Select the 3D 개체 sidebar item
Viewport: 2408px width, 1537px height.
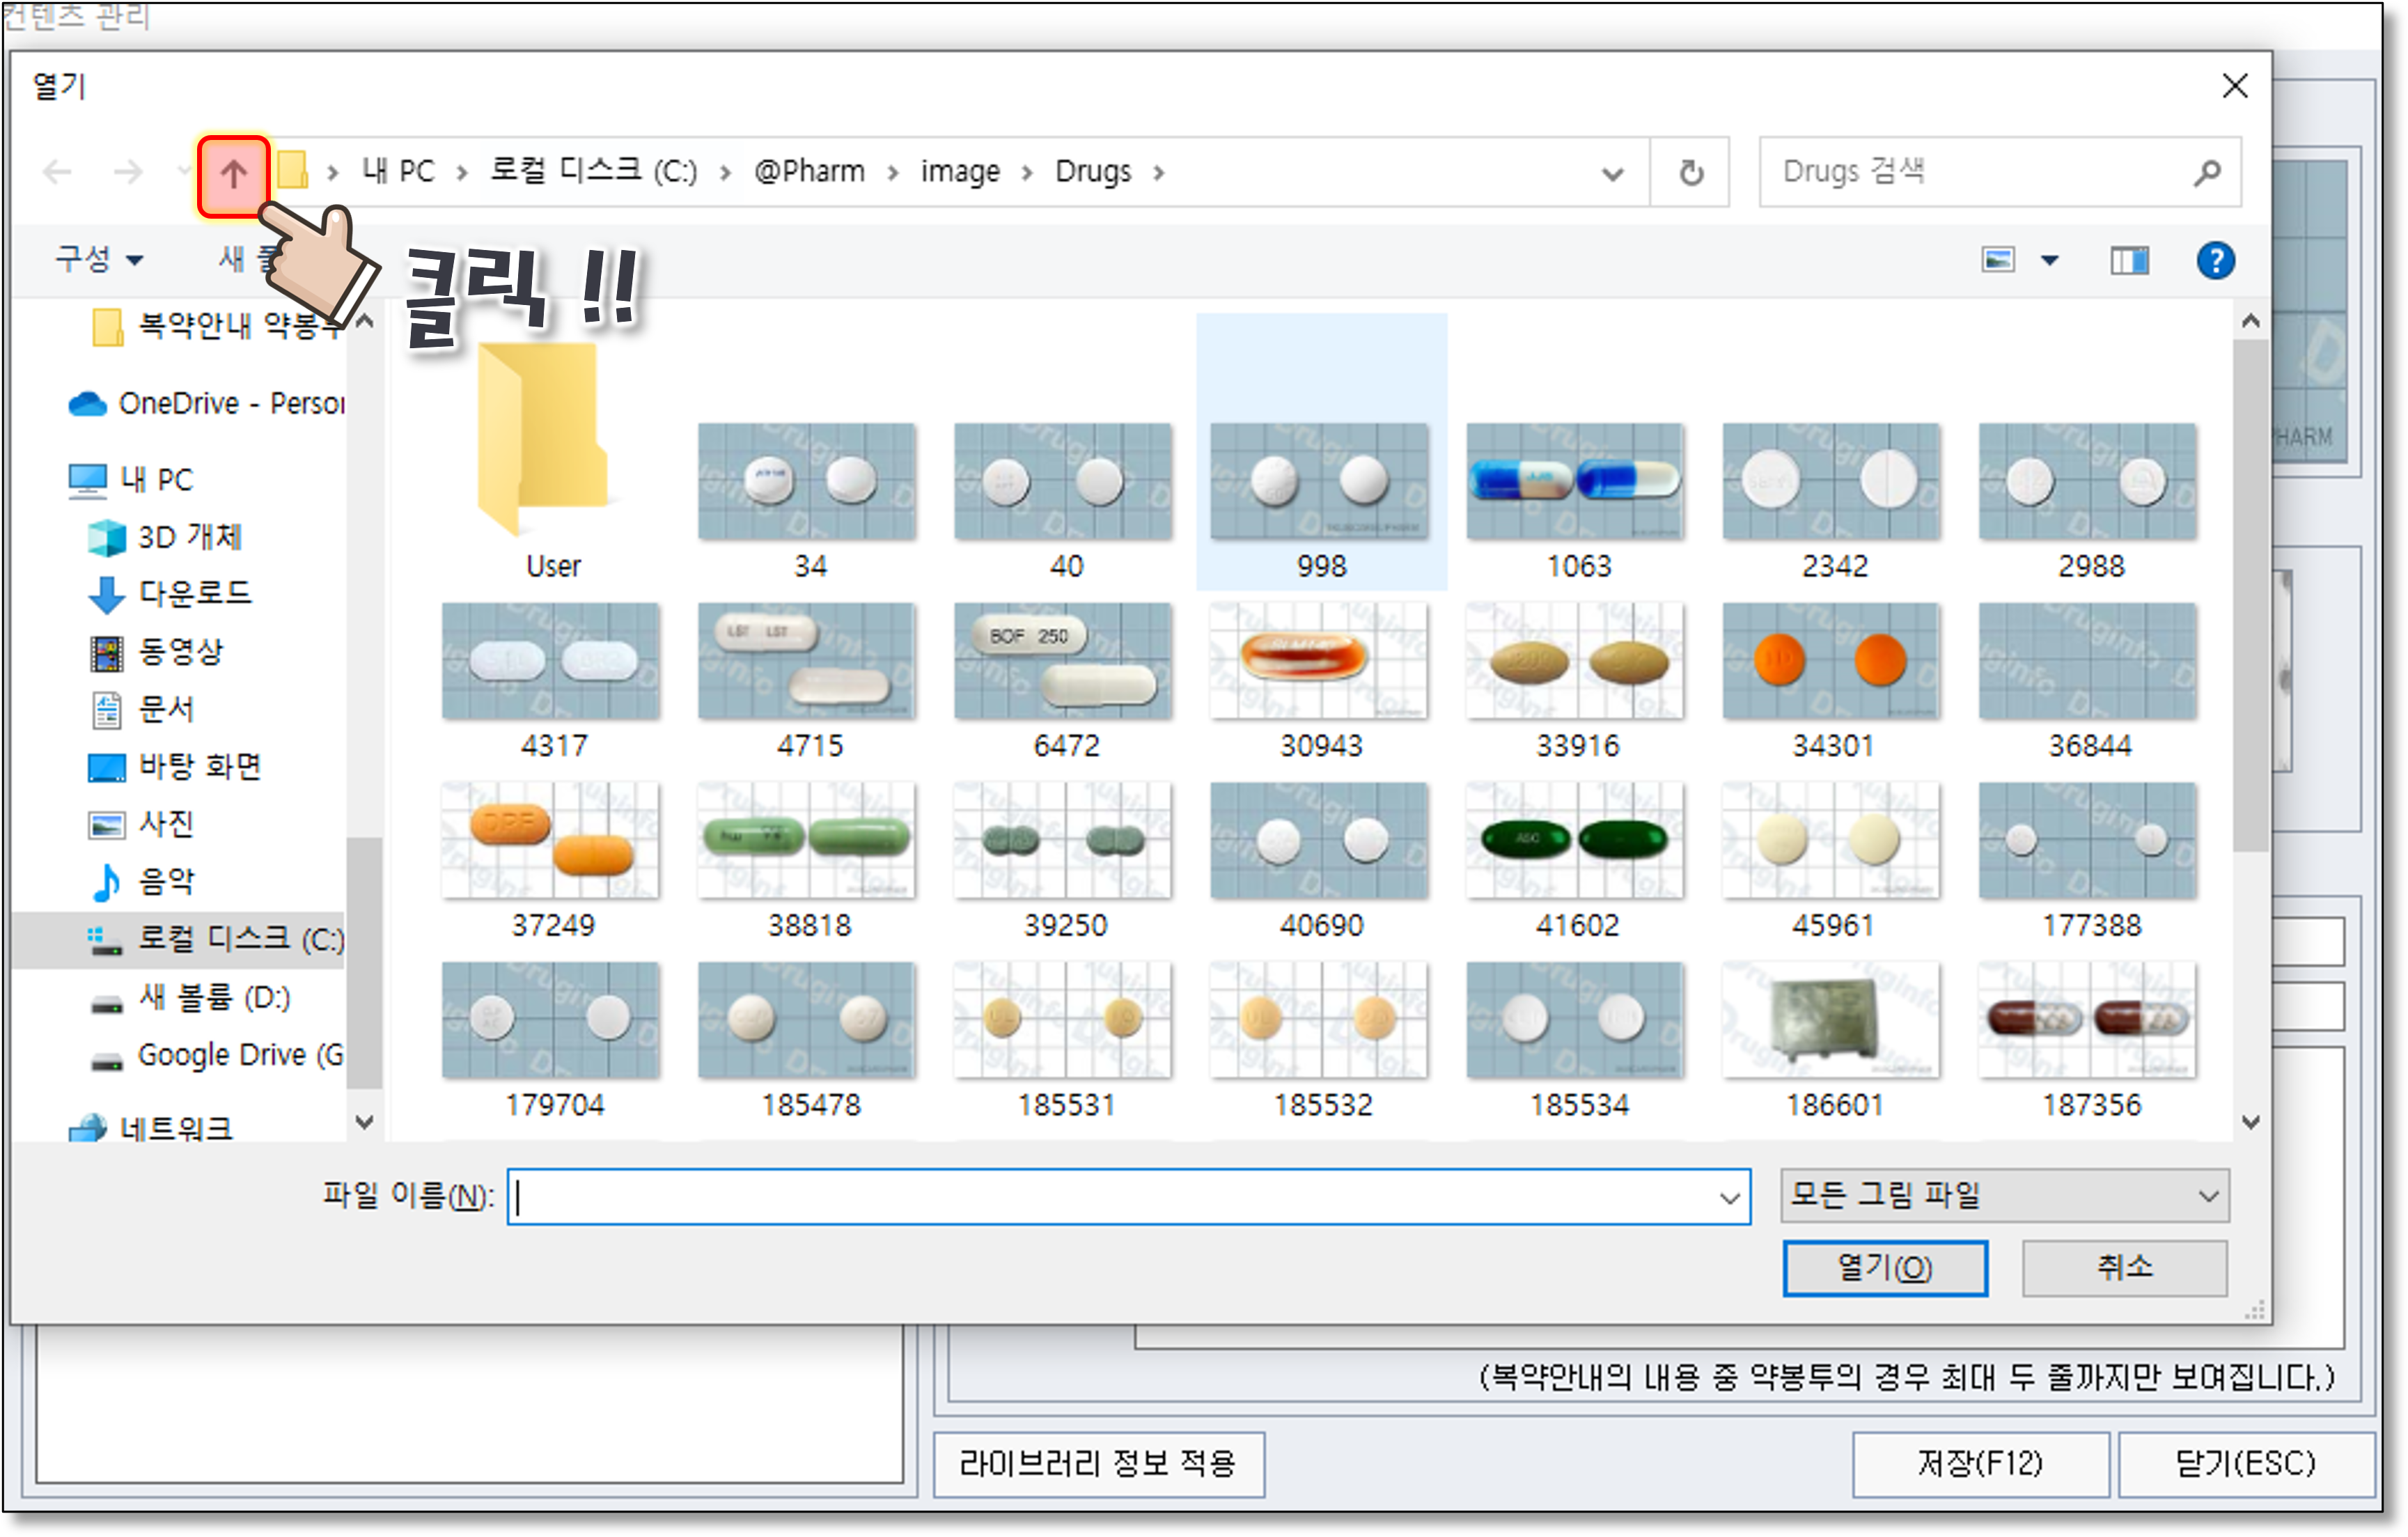click(188, 537)
